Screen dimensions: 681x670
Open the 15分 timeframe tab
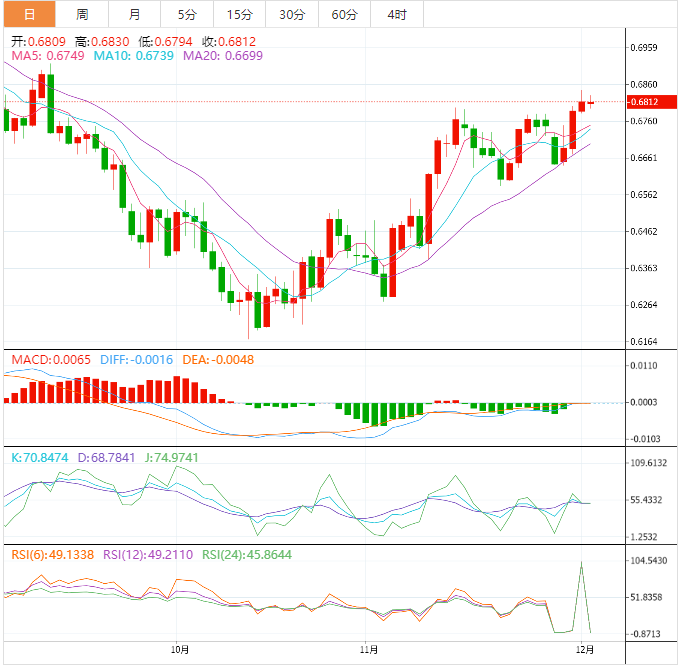tap(240, 14)
